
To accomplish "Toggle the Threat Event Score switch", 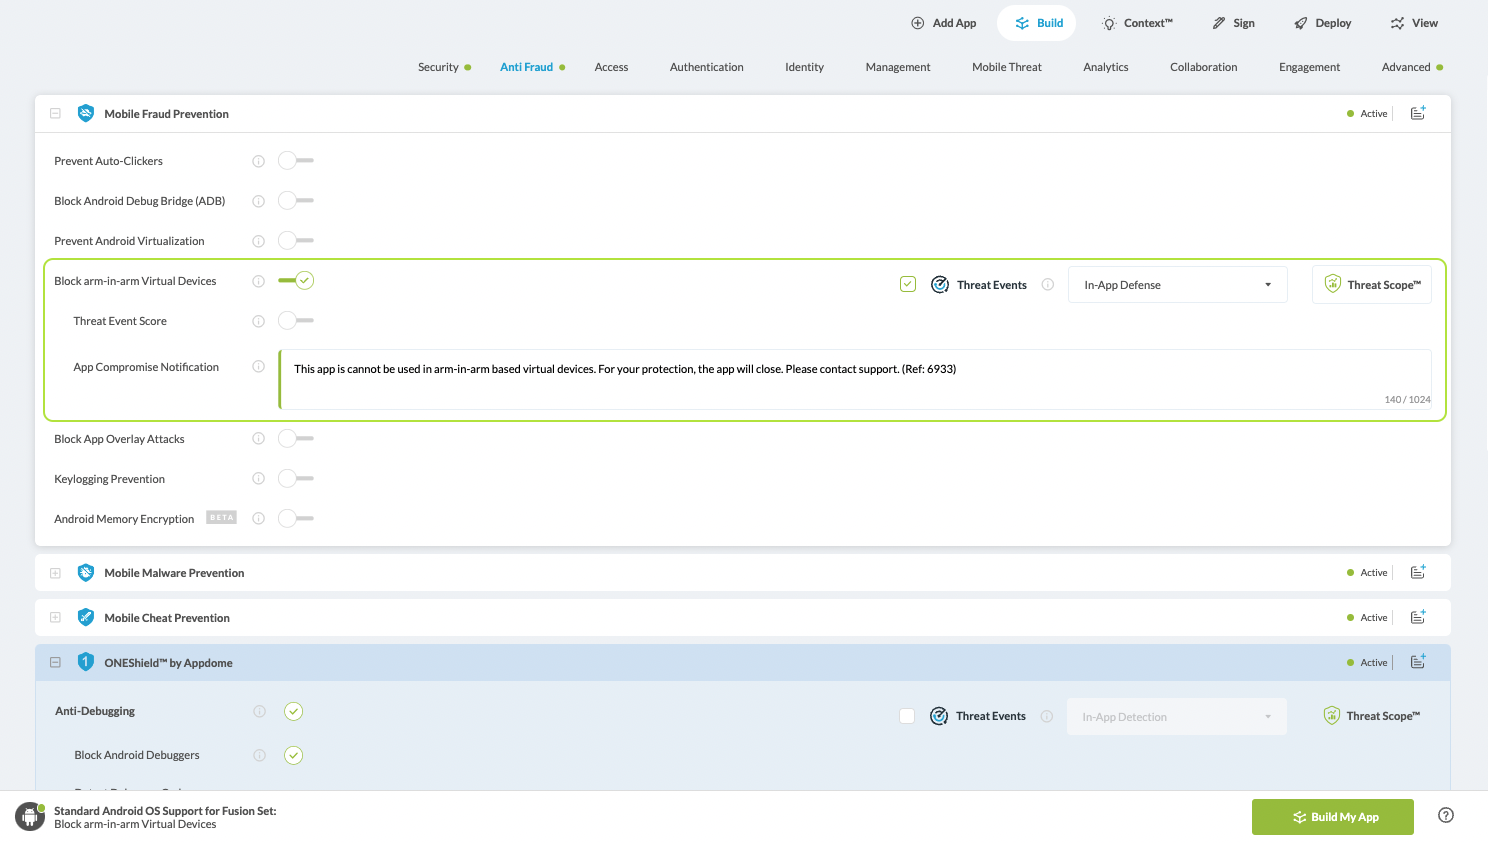I will coord(295,321).
